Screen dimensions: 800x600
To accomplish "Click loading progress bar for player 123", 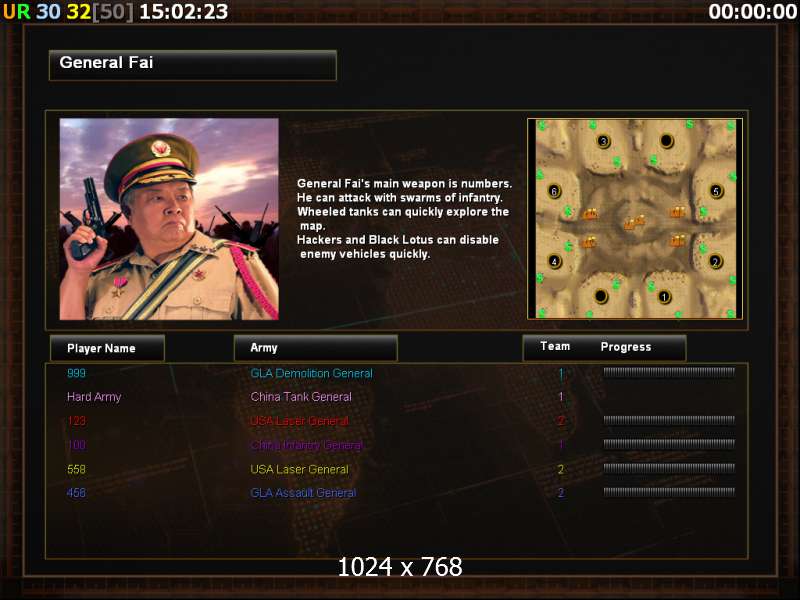I will [x=669, y=420].
